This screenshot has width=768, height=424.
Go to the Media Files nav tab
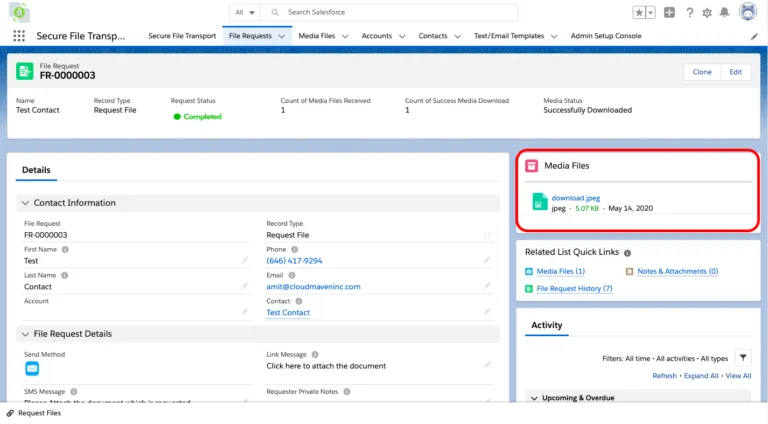click(316, 36)
